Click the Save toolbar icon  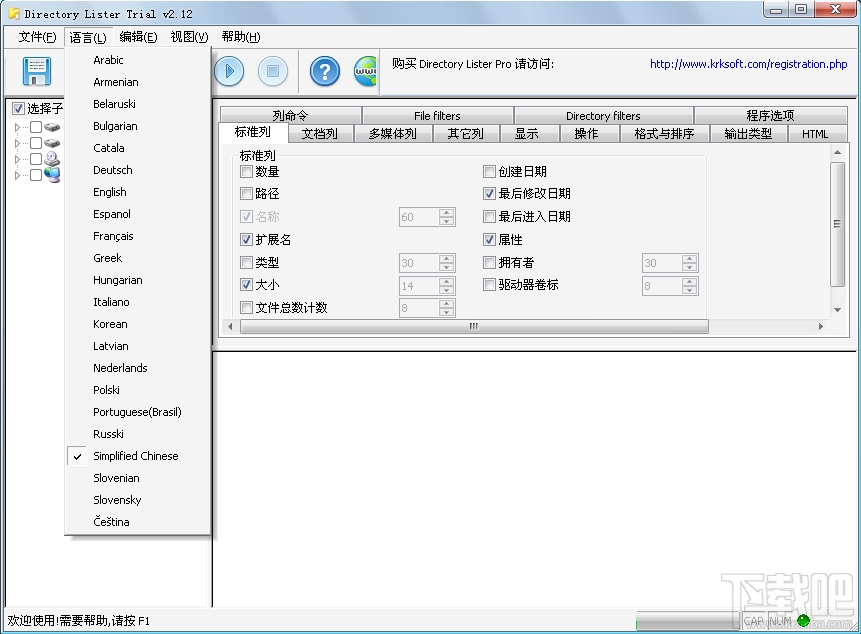point(37,71)
